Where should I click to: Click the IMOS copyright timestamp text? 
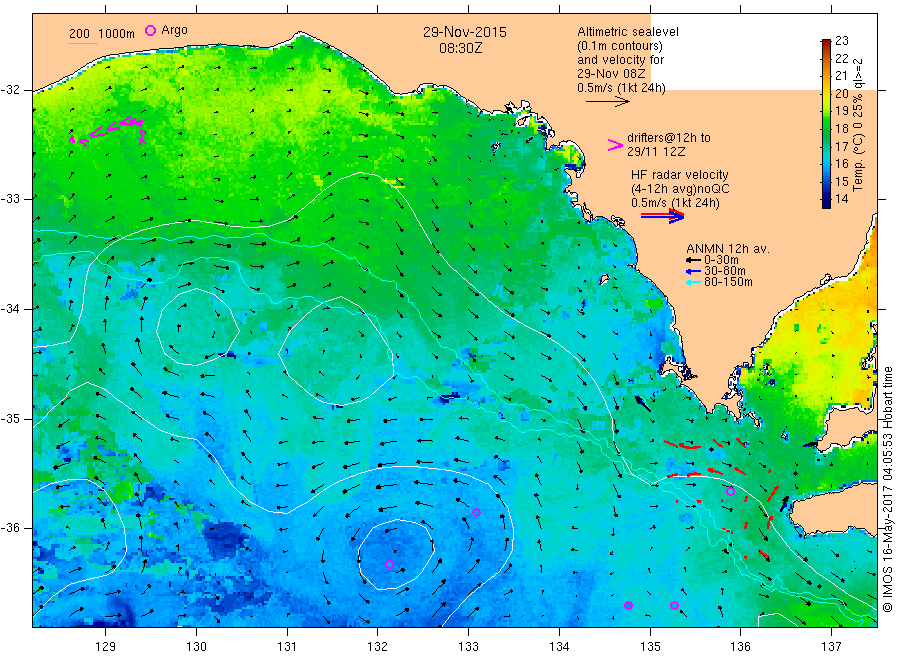(x=887, y=489)
